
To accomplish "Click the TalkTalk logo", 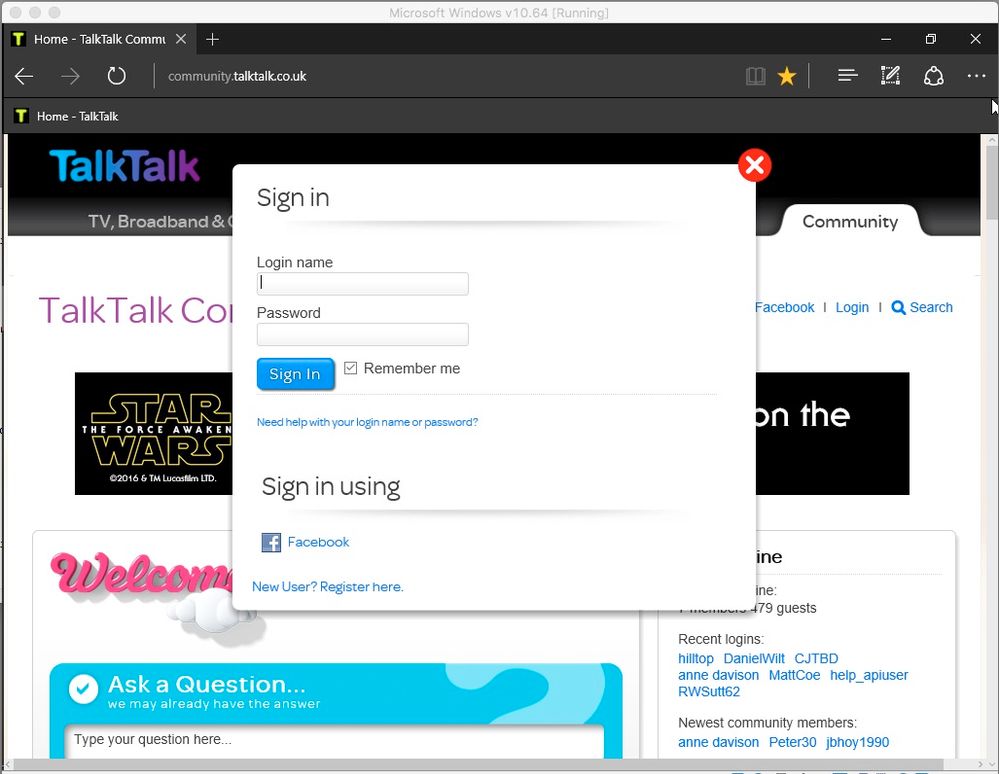I will (125, 166).
